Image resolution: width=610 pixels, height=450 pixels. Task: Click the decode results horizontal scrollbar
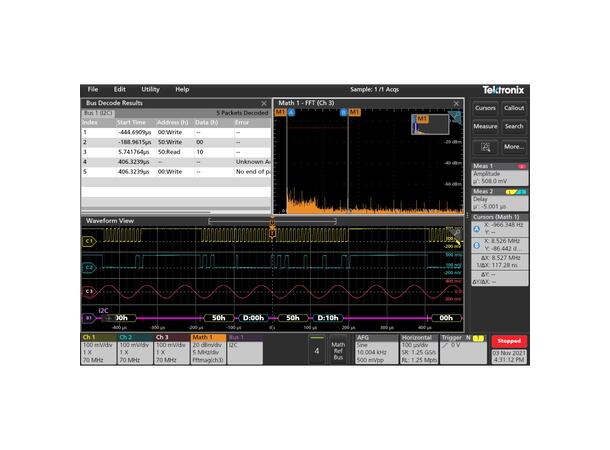click(x=146, y=212)
